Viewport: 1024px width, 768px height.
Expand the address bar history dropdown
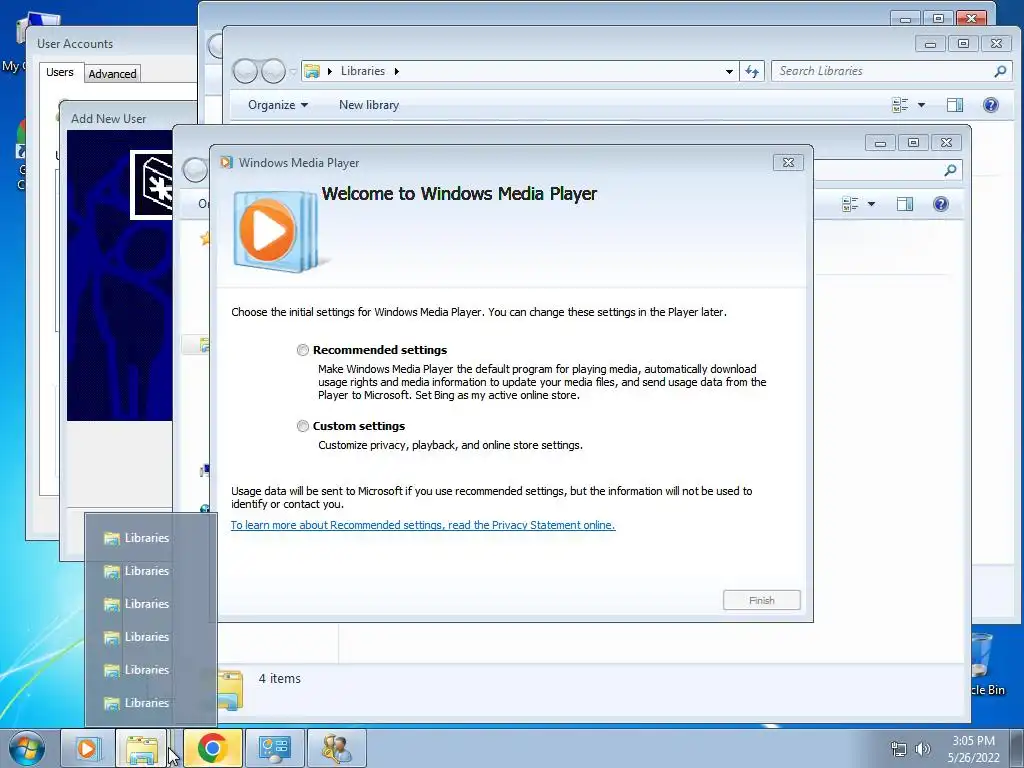(x=729, y=71)
